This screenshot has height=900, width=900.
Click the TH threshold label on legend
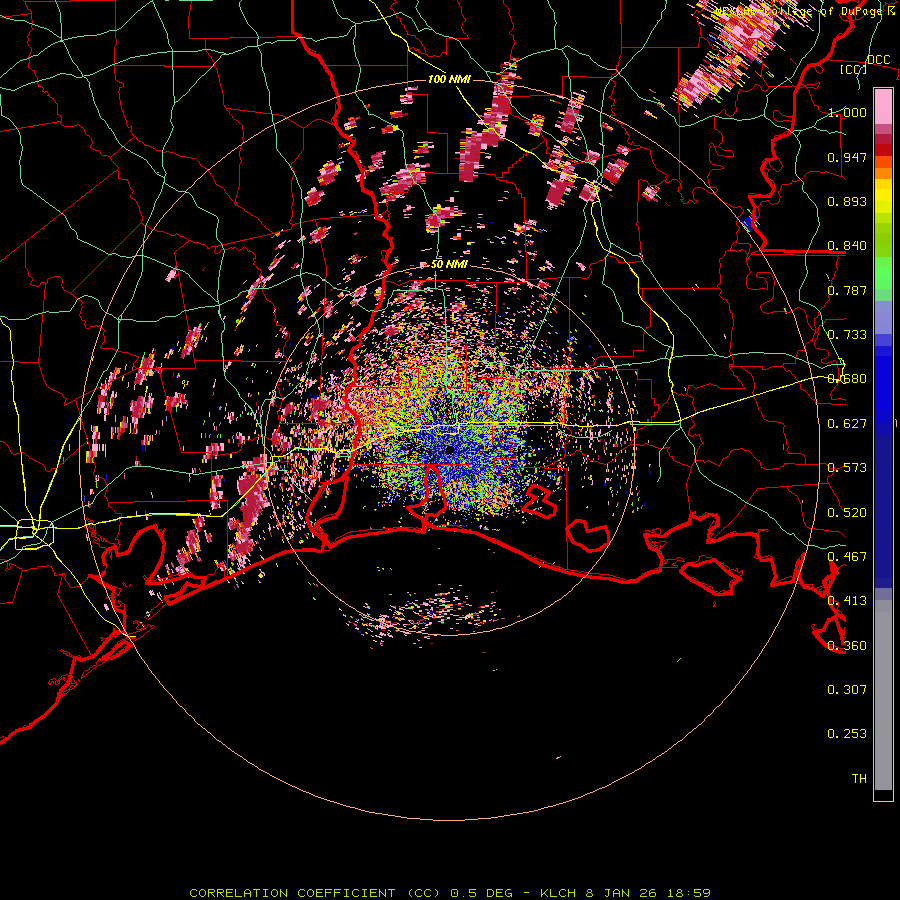coord(859,779)
